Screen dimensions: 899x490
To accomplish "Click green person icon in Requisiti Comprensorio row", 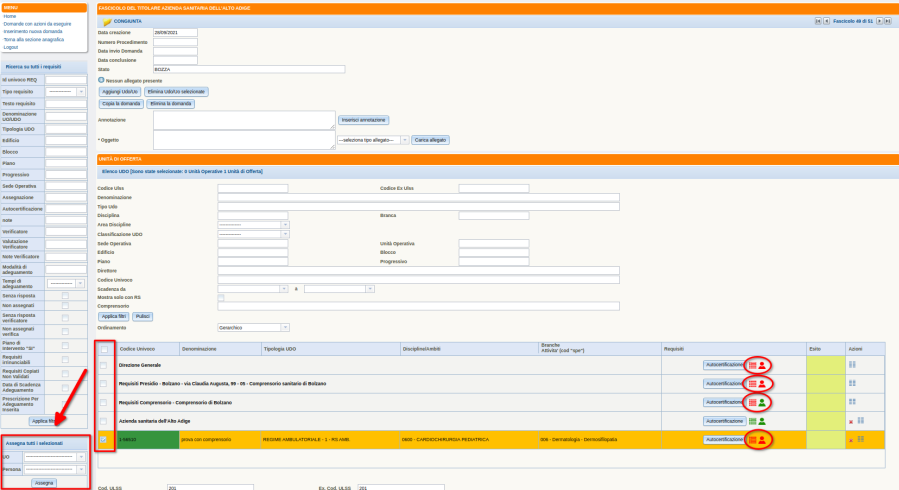I will click(762, 402).
